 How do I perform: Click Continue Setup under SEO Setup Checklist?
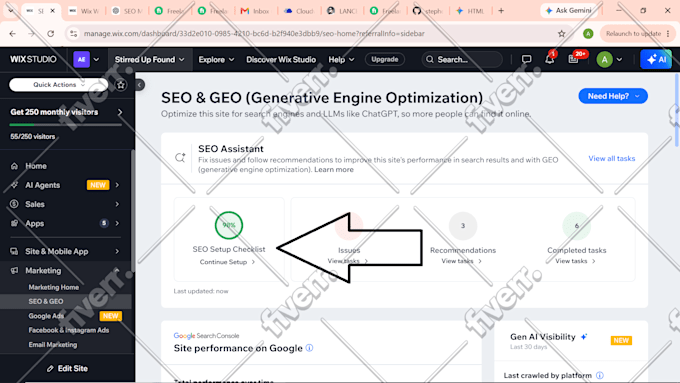click(x=227, y=262)
